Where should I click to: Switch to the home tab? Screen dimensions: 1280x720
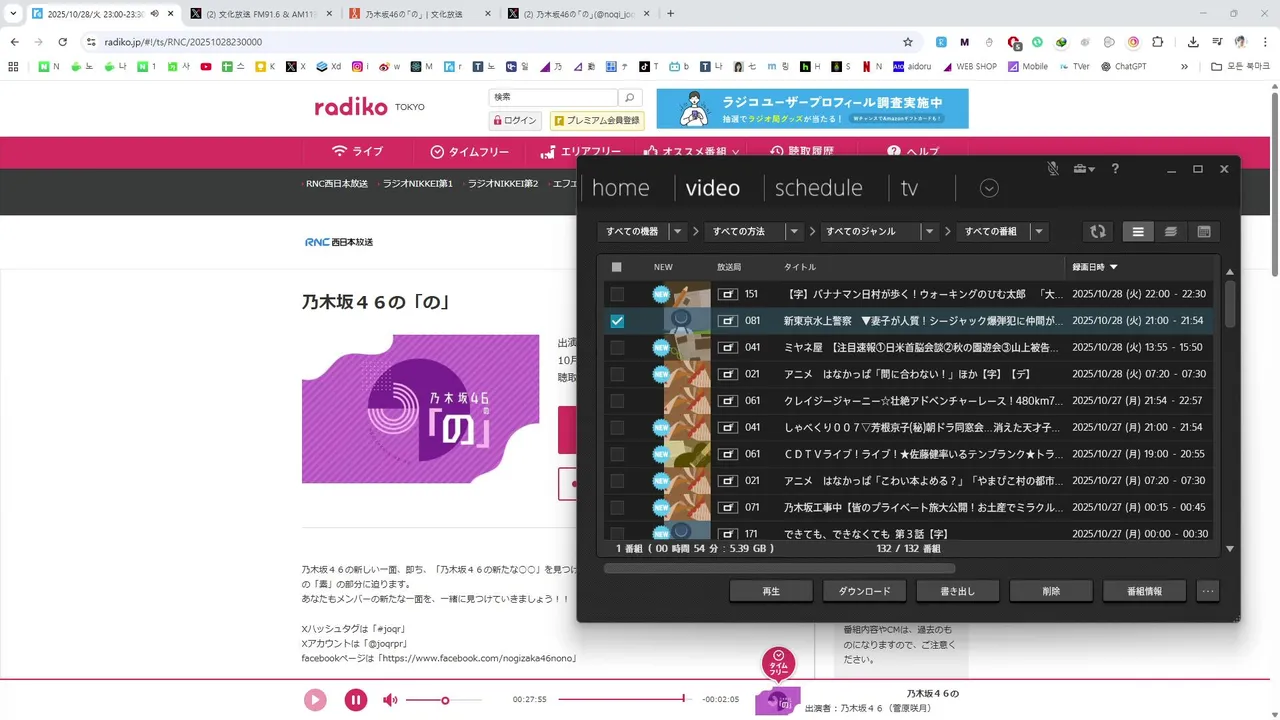pyautogui.click(x=620, y=188)
